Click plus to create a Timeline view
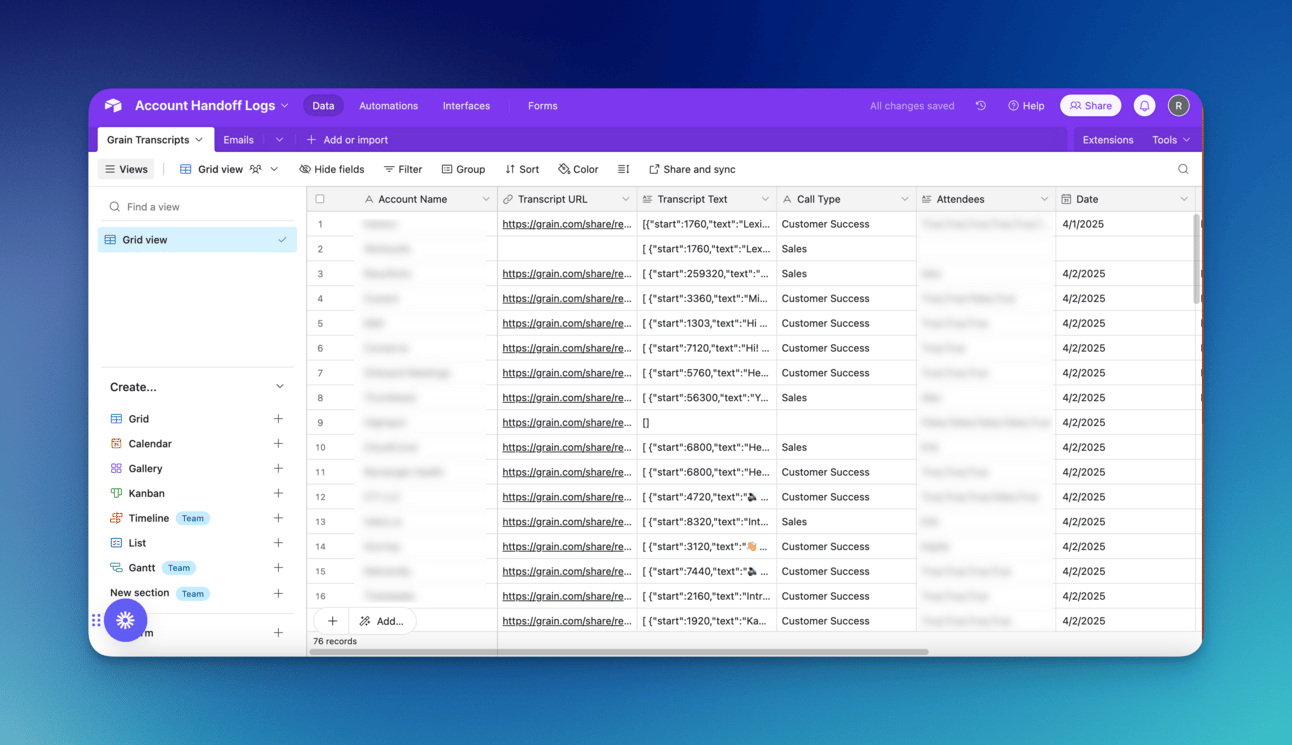Screen dimensions: 1292x745 [x=278, y=518]
